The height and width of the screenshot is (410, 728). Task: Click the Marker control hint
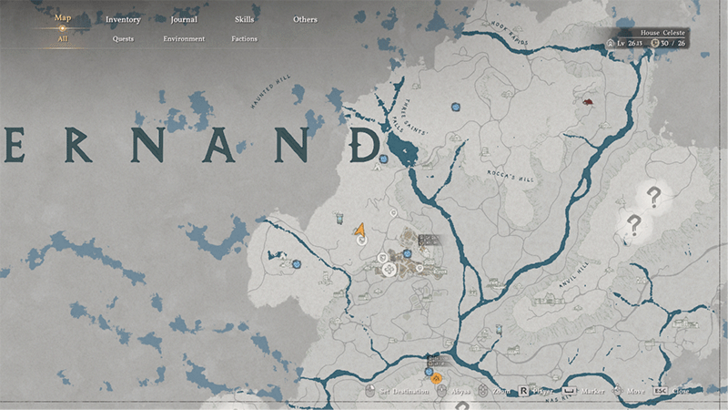click(x=584, y=391)
